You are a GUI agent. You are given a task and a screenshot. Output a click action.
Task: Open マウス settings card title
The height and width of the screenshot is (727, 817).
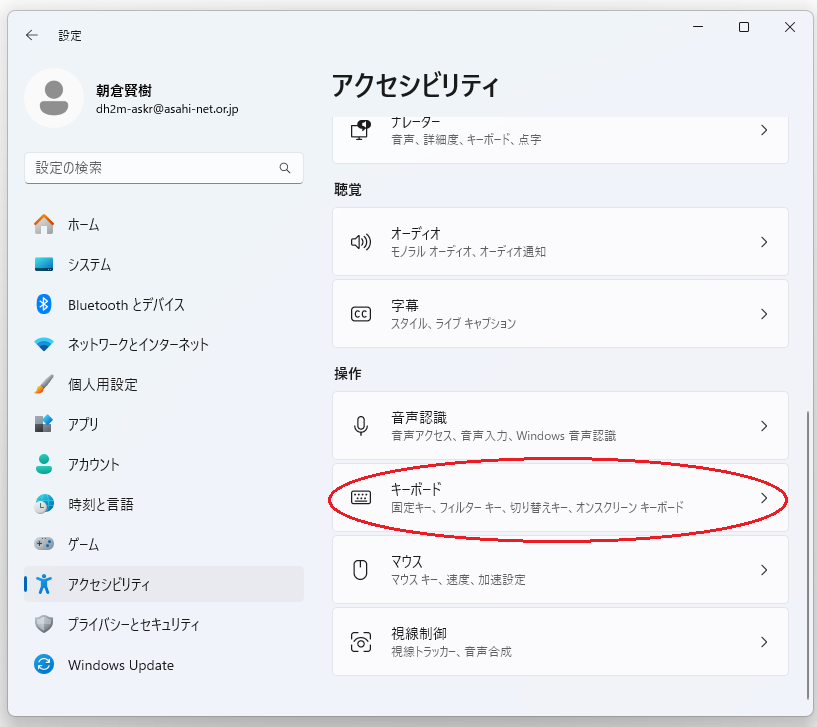tap(407, 561)
